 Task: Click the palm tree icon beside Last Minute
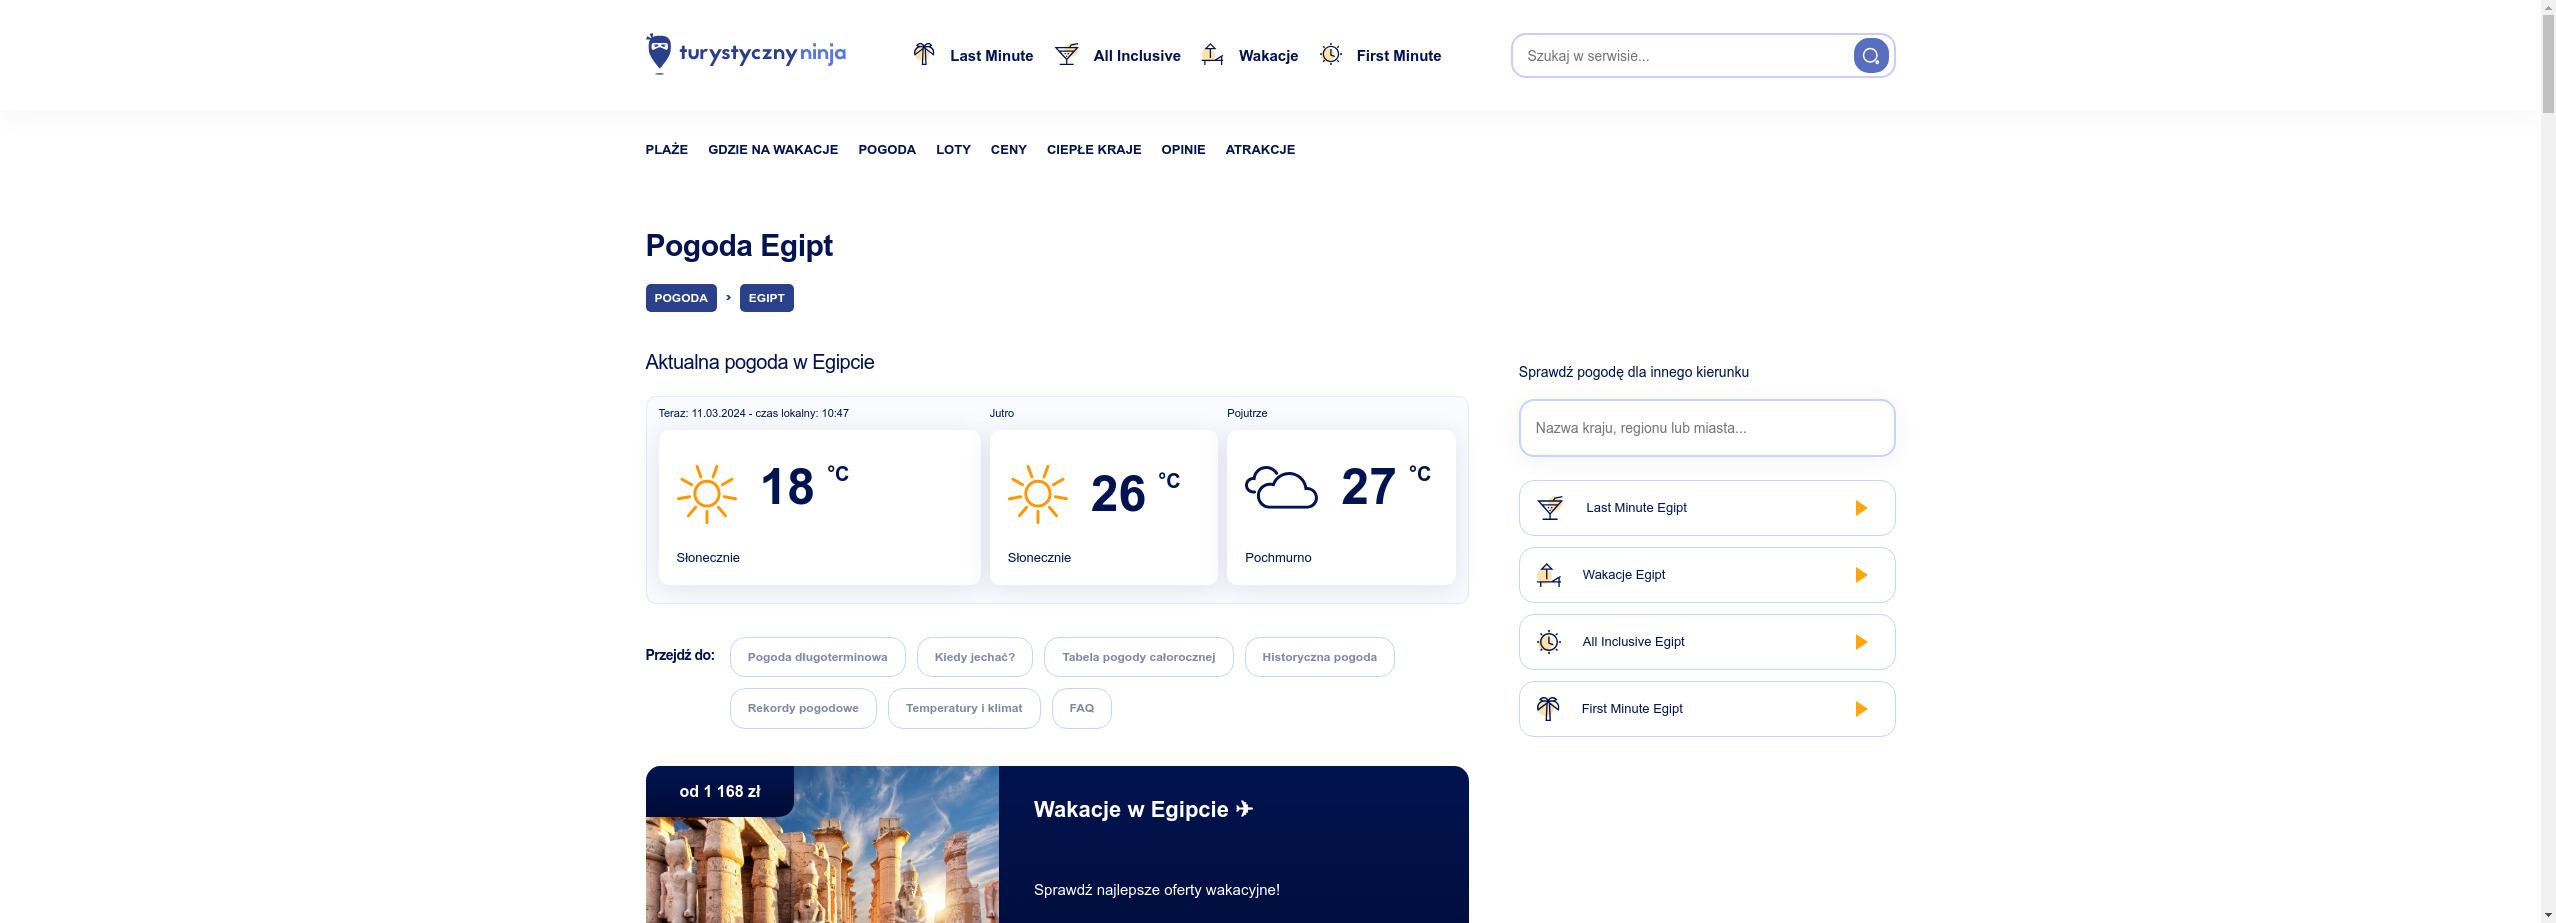click(x=924, y=55)
